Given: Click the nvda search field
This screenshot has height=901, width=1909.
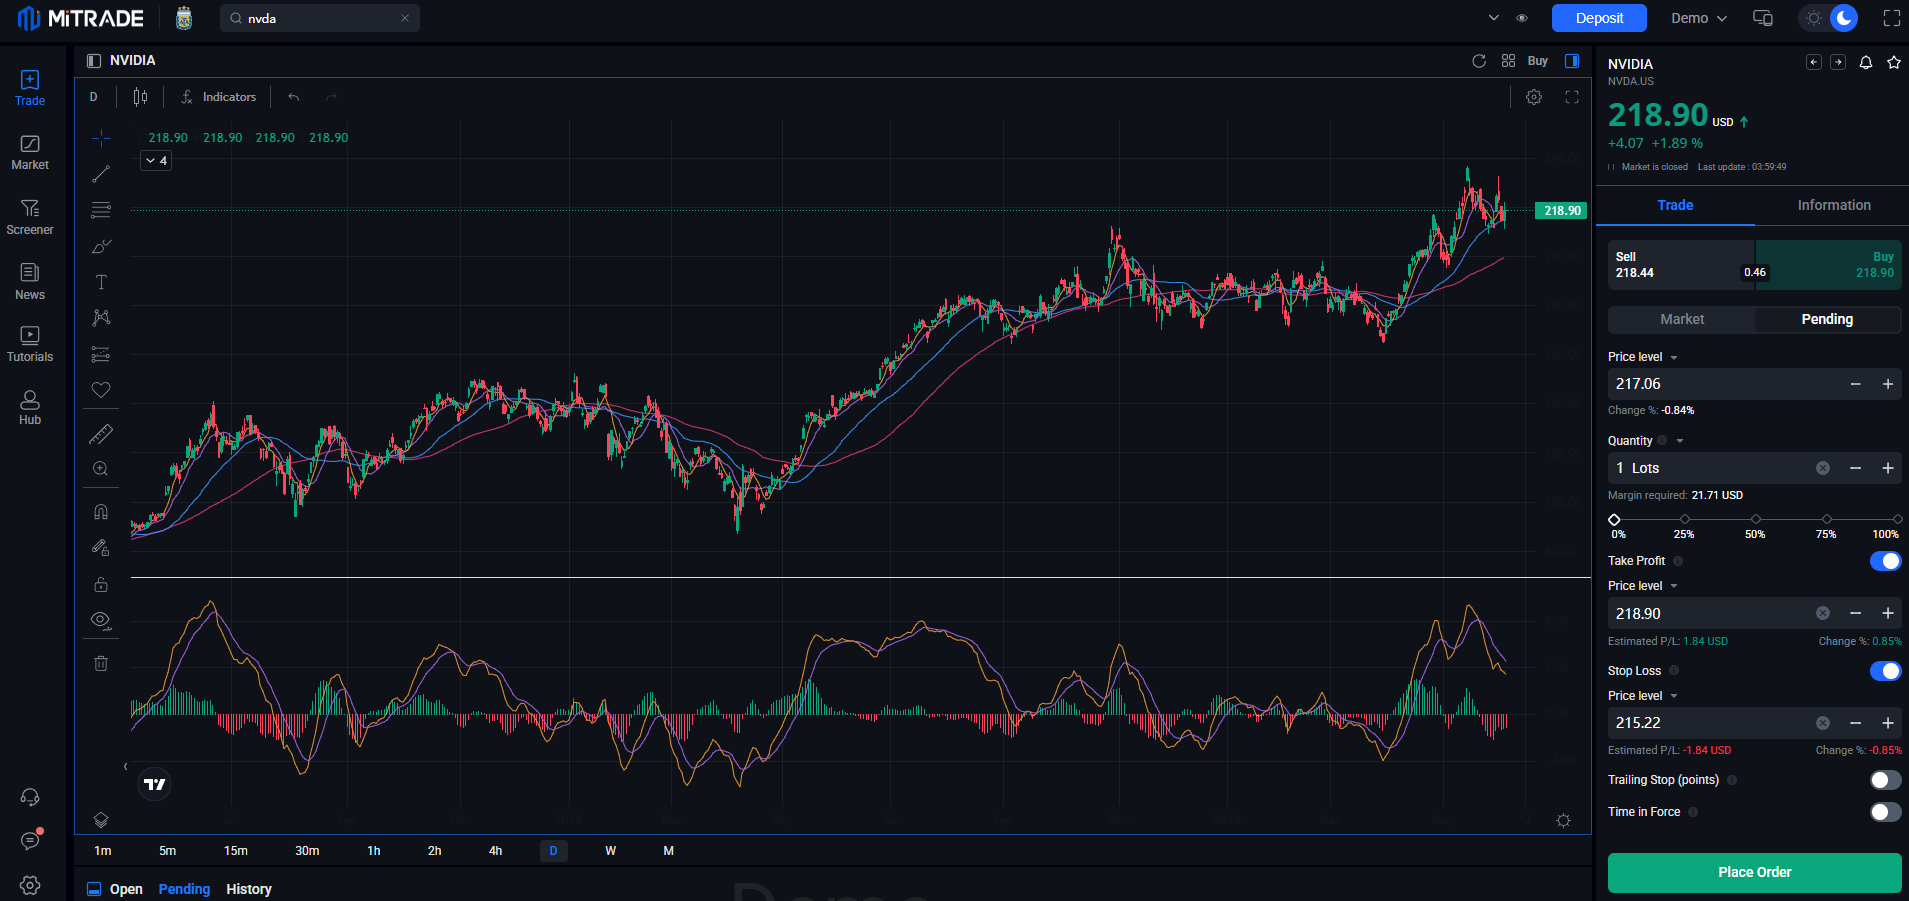Looking at the screenshot, I should (320, 18).
